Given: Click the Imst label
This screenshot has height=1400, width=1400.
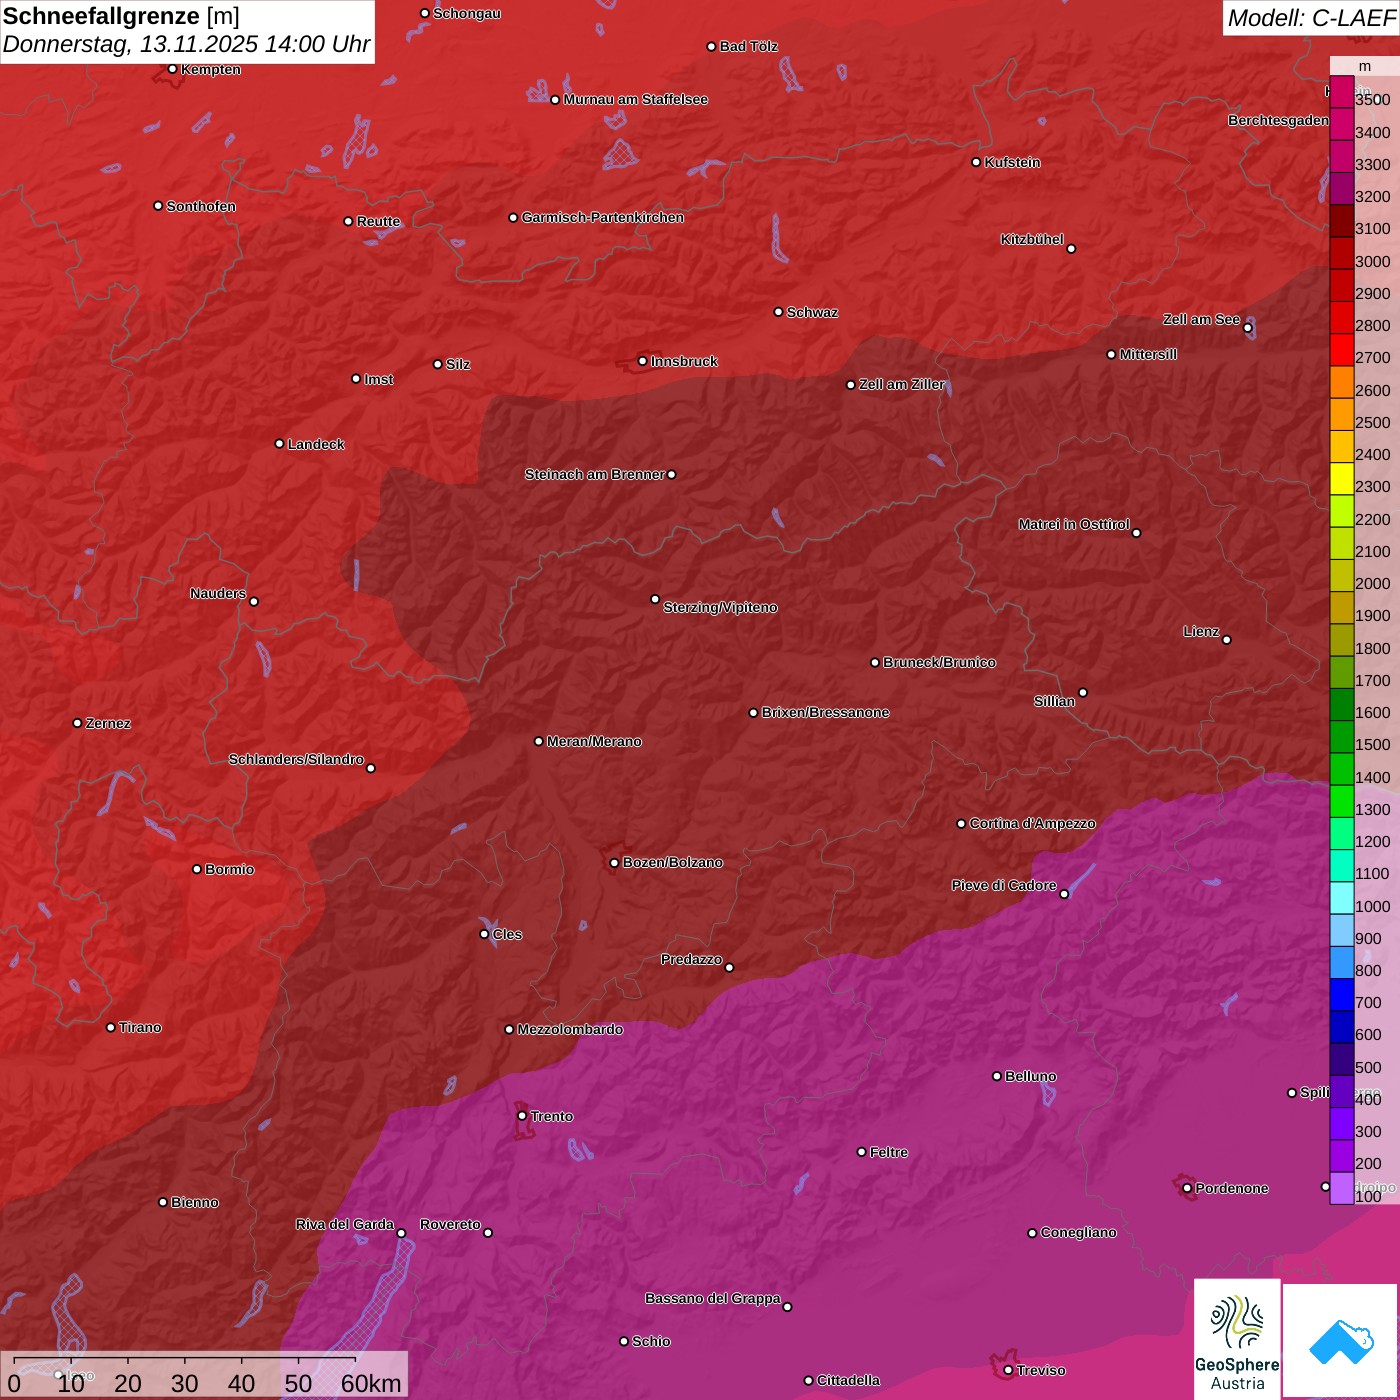Looking at the screenshot, I should (378, 380).
